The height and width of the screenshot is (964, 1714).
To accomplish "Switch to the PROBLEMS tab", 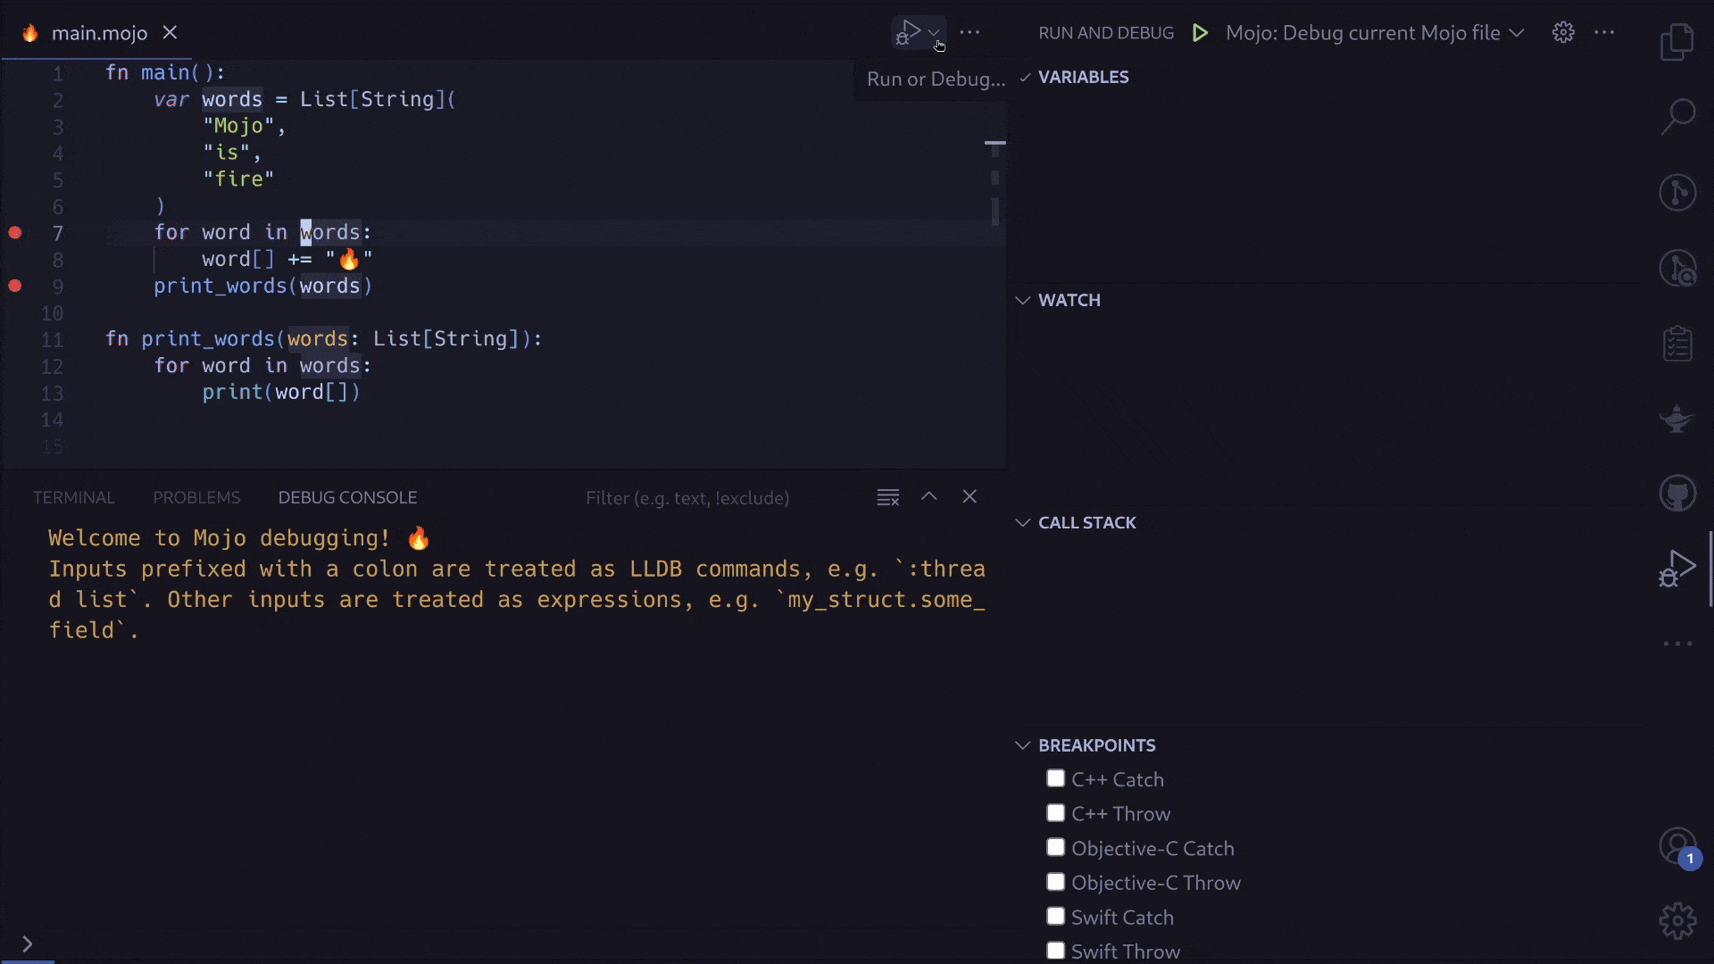I will click(x=196, y=496).
